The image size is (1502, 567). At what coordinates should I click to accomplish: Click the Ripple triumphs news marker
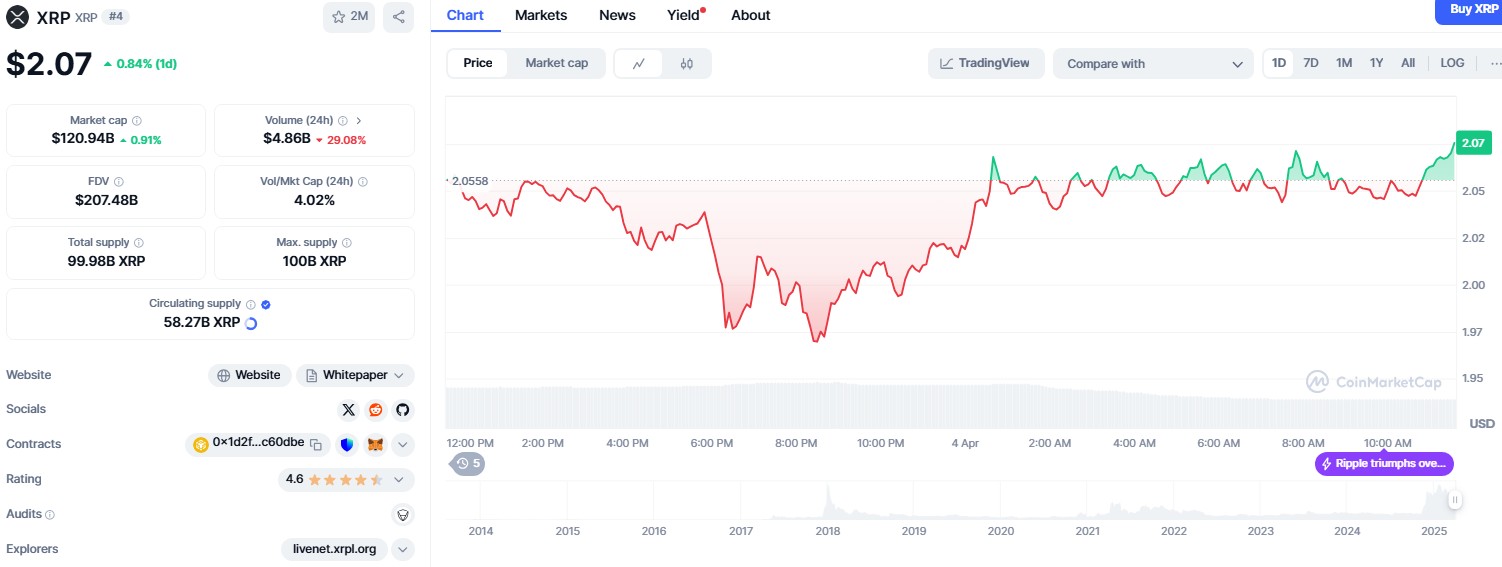click(1384, 464)
